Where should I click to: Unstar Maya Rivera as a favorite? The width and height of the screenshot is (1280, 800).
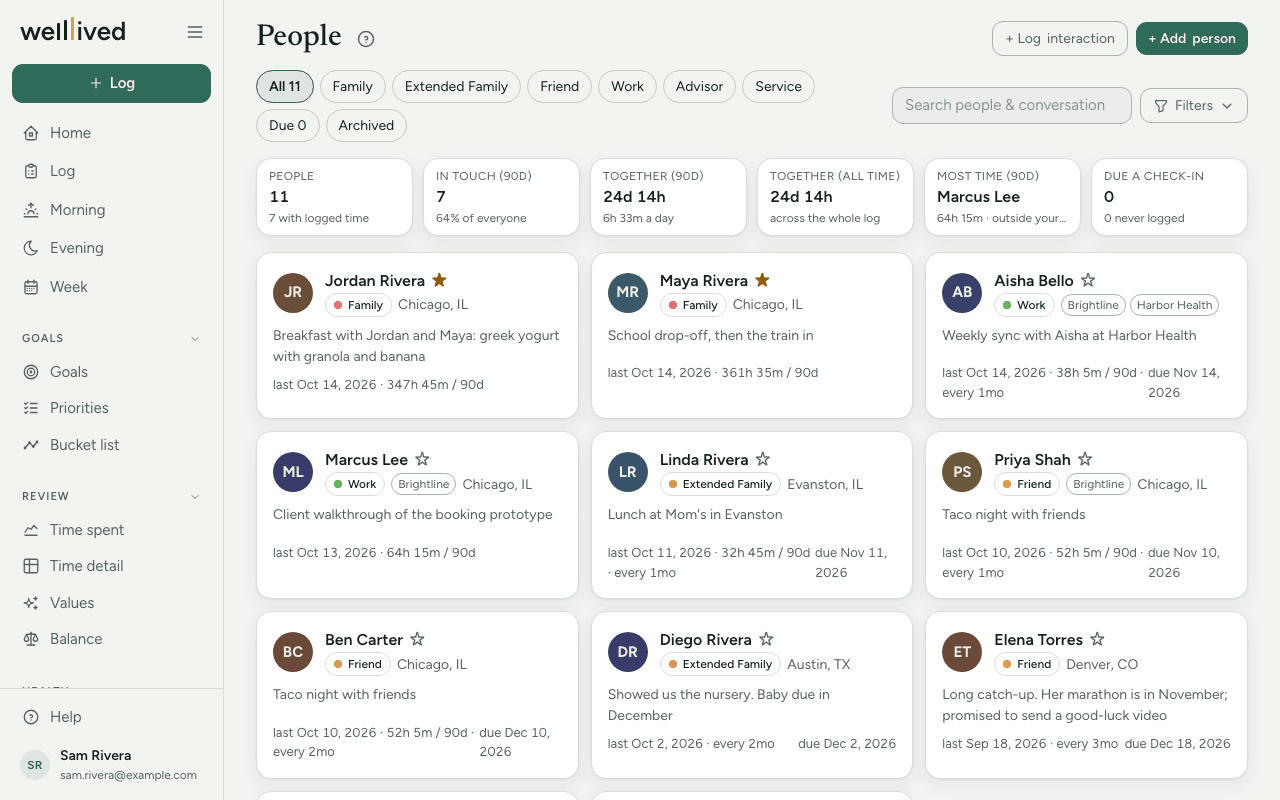click(x=762, y=280)
